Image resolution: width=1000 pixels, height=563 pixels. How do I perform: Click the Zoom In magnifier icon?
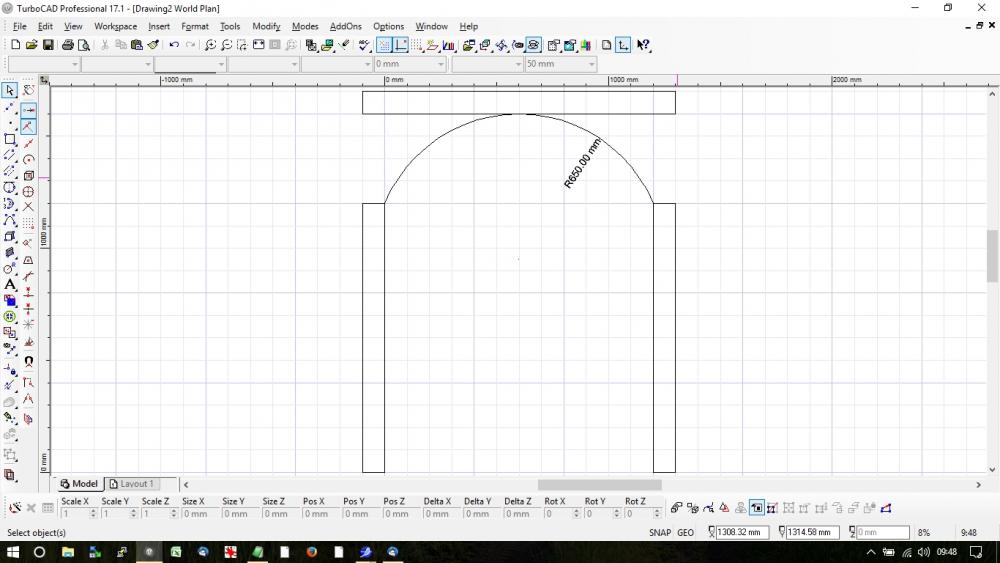[210, 45]
